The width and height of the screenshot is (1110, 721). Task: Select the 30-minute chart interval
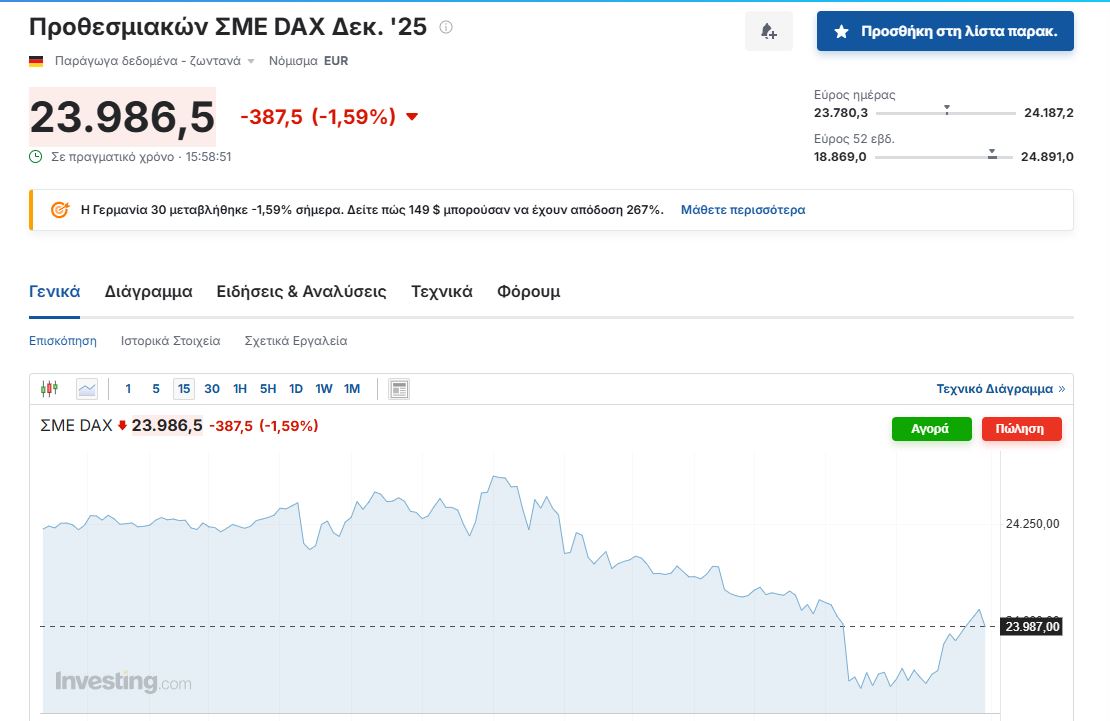pyautogui.click(x=212, y=389)
